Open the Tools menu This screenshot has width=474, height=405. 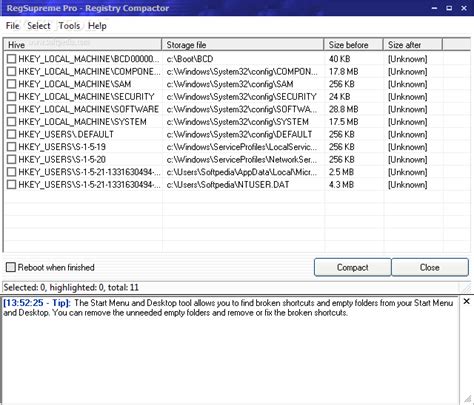[69, 26]
